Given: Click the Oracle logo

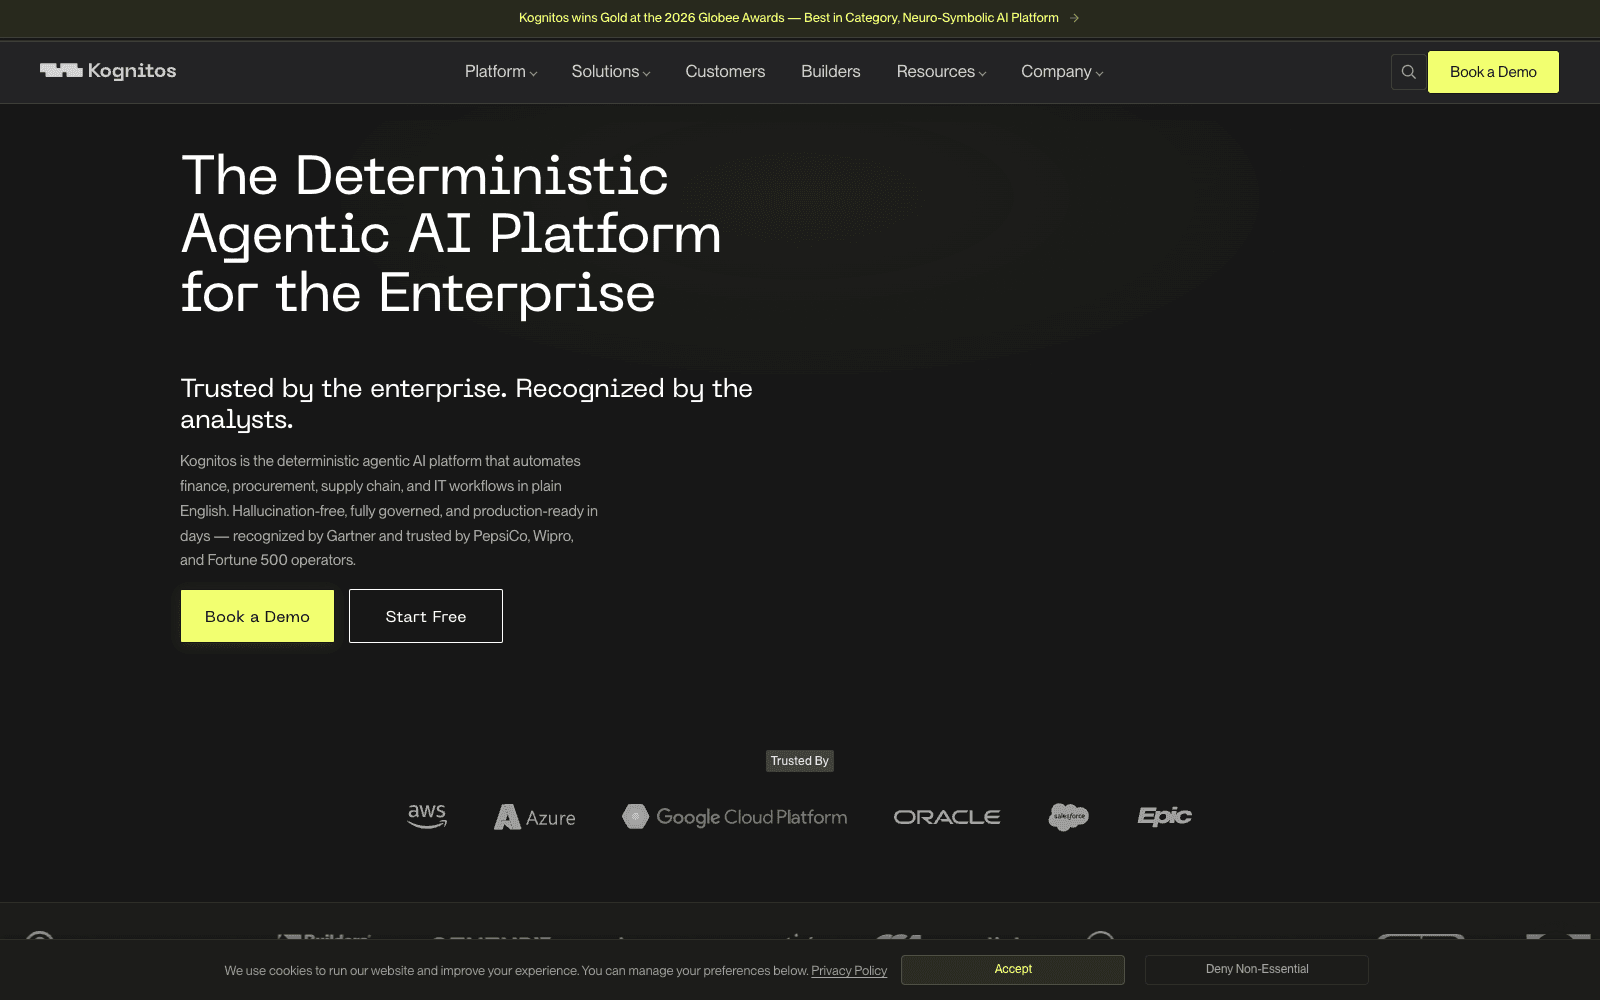Looking at the screenshot, I should pos(947,817).
